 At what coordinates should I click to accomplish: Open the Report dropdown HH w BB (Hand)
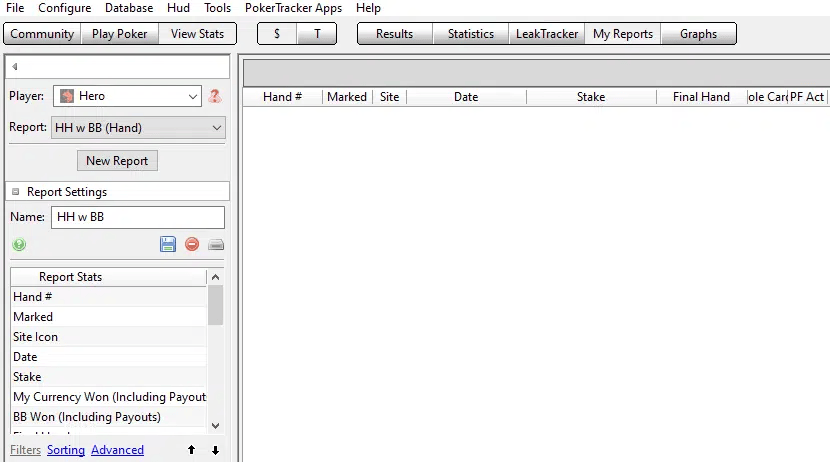coord(138,128)
